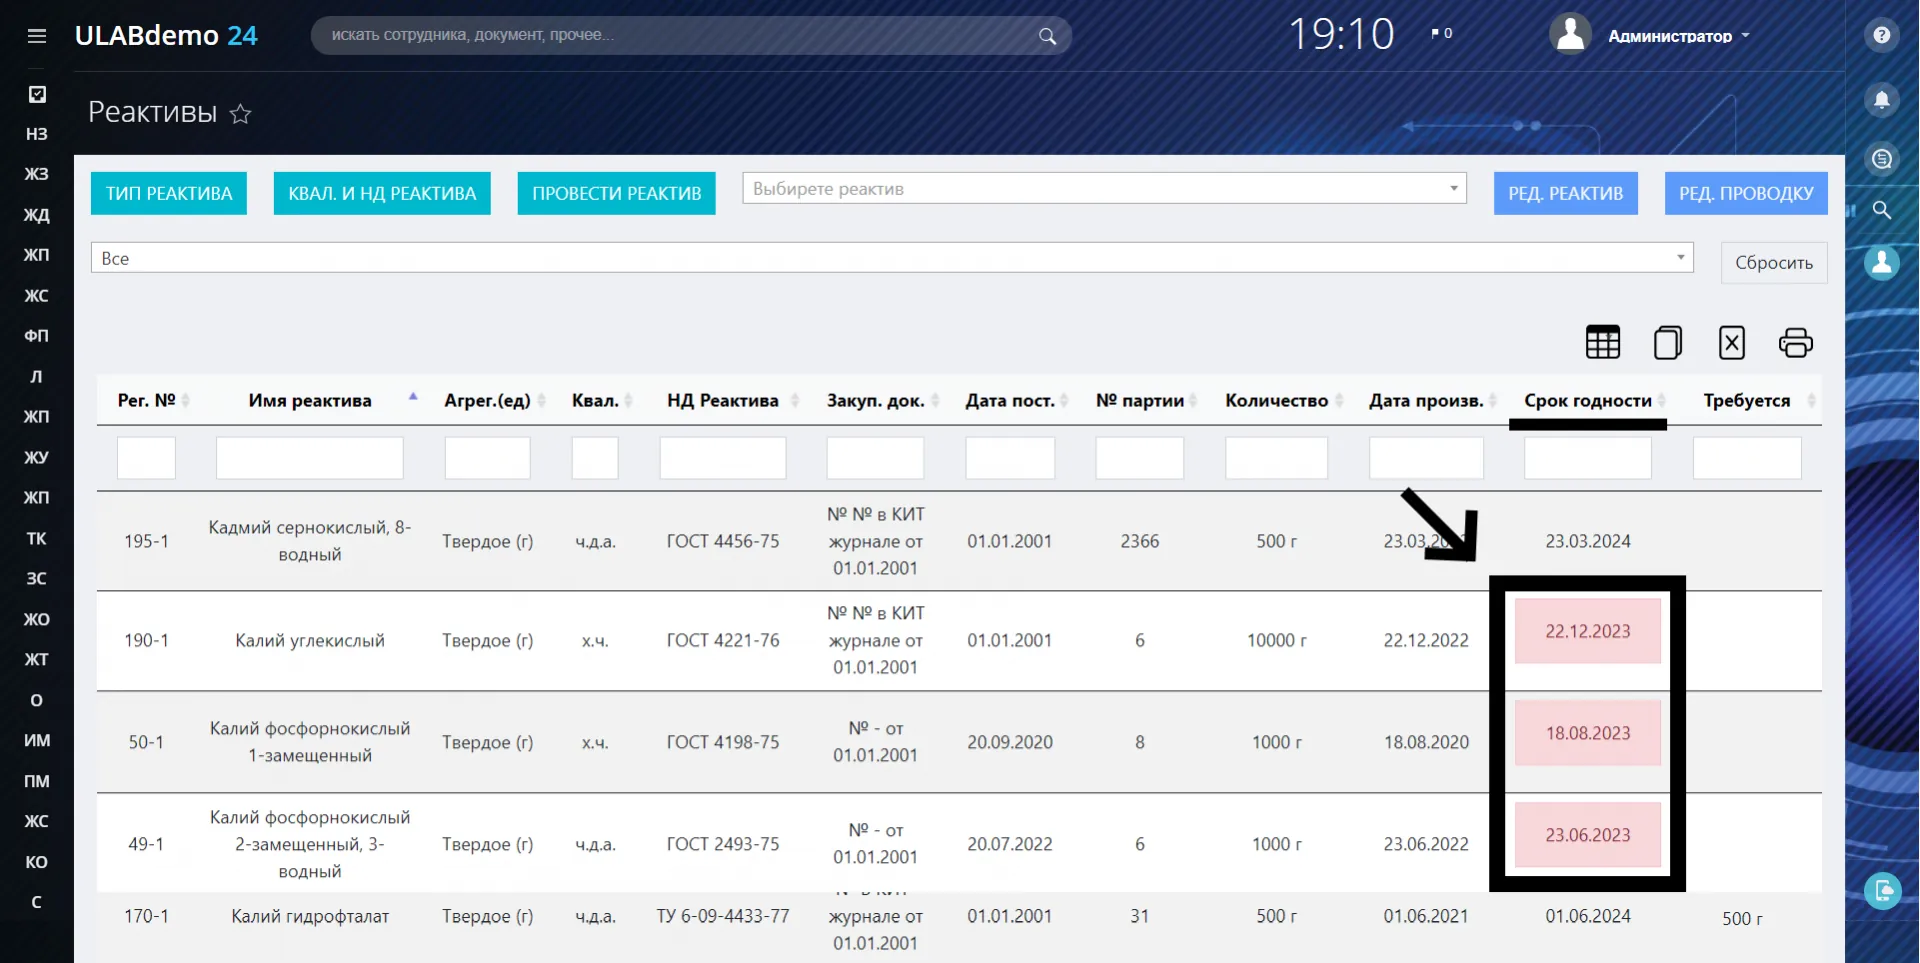Click the flag counter icon near clock

coord(1441,34)
